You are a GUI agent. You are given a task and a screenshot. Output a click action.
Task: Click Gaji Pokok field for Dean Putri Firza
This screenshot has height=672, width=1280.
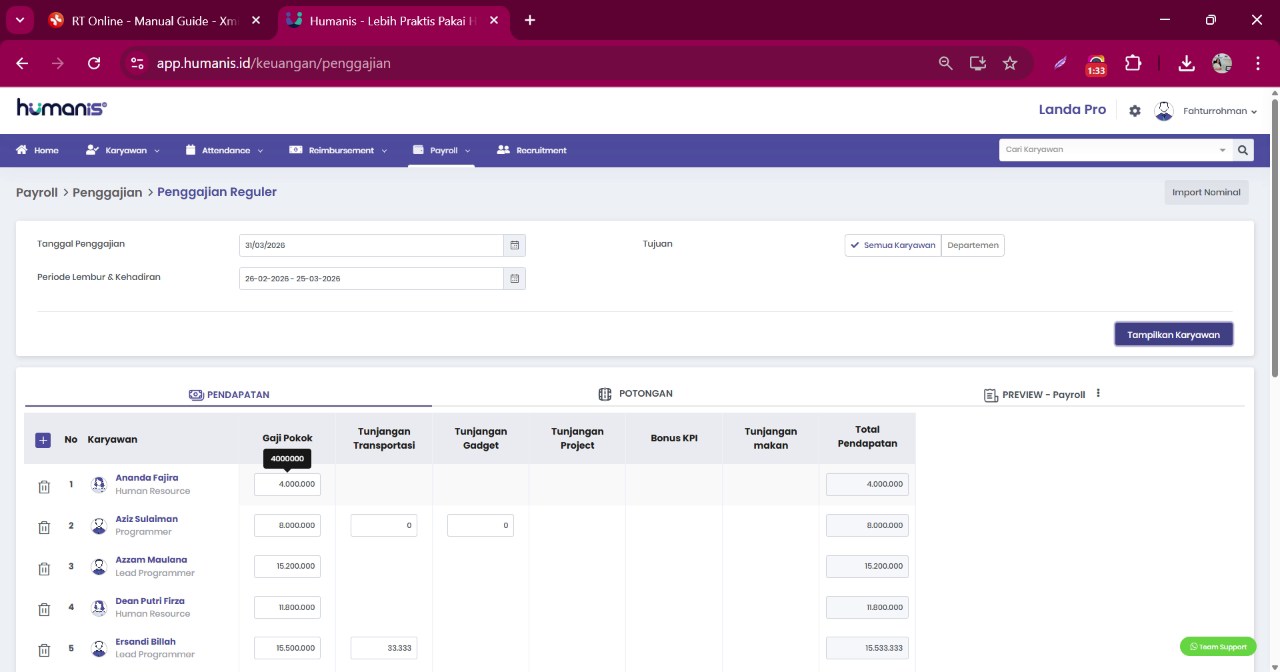pos(287,607)
